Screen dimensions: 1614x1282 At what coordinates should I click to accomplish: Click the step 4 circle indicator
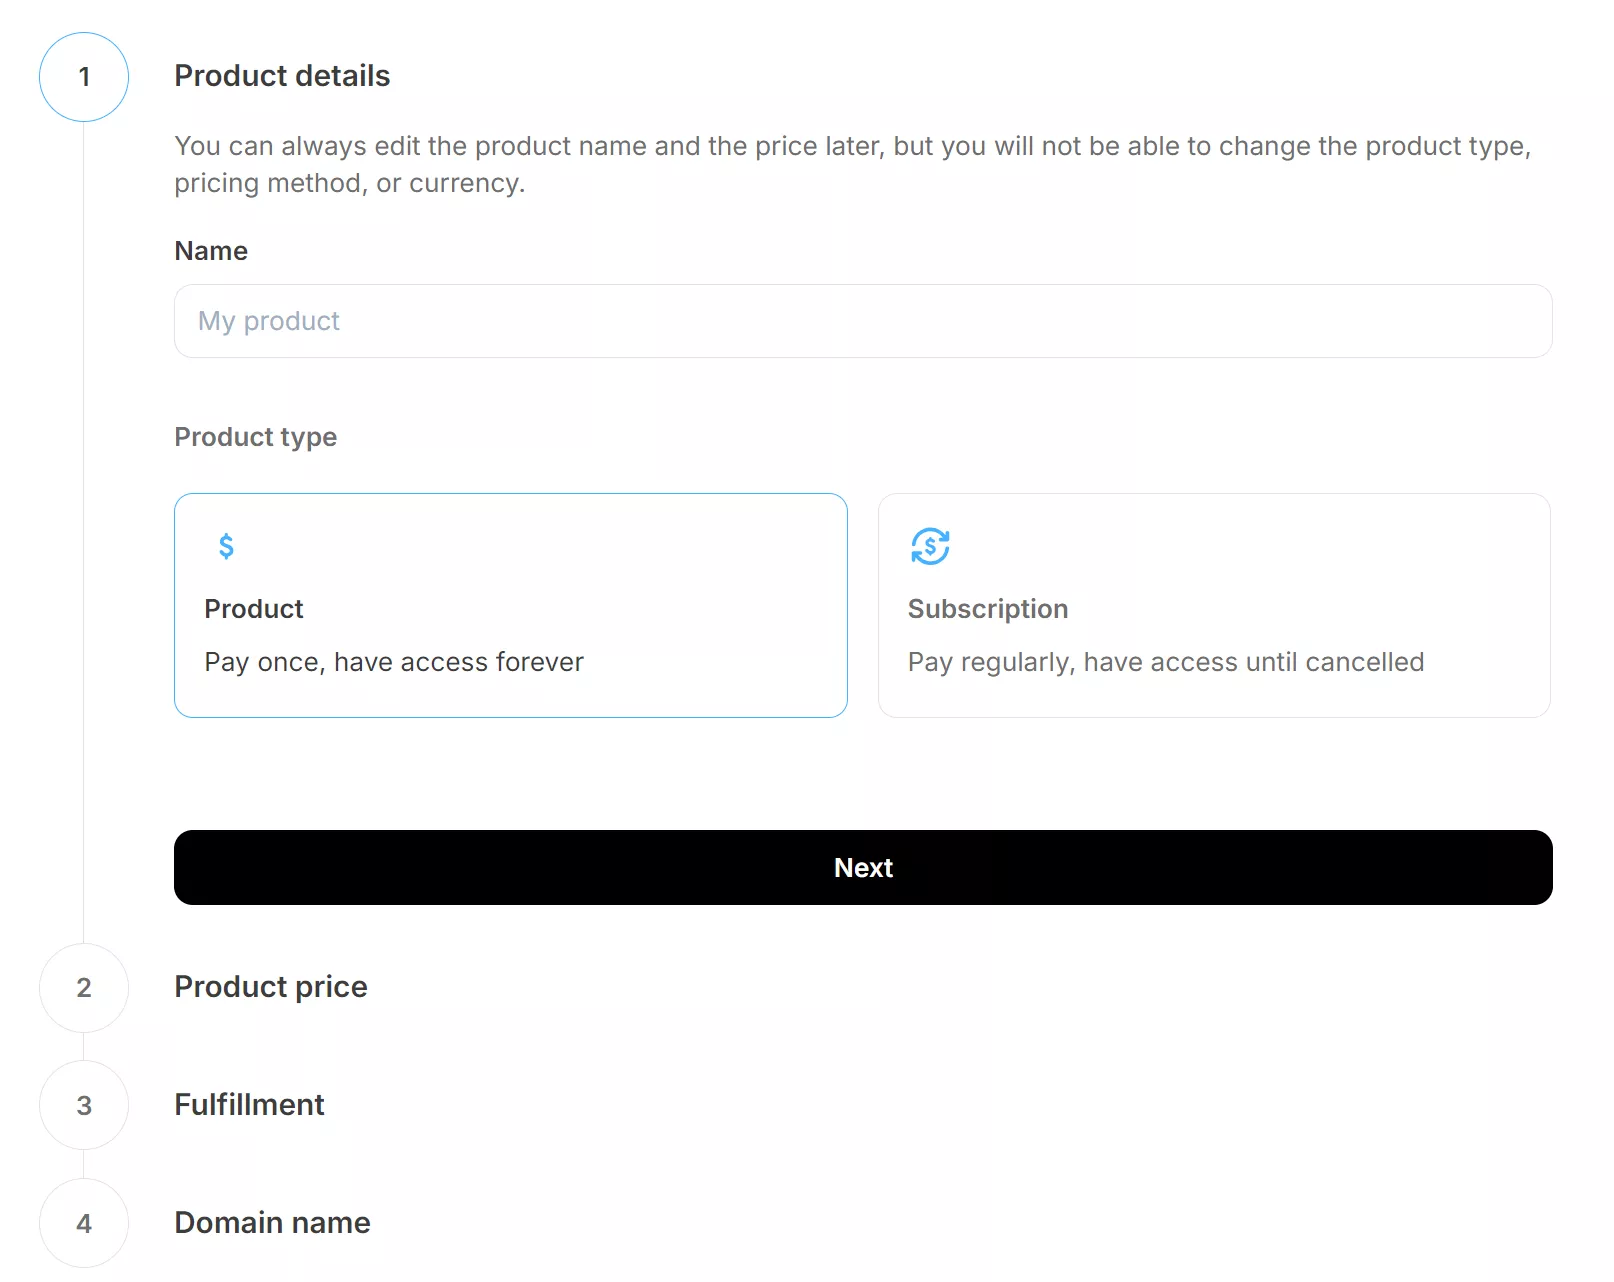click(x=84, y=1223)
